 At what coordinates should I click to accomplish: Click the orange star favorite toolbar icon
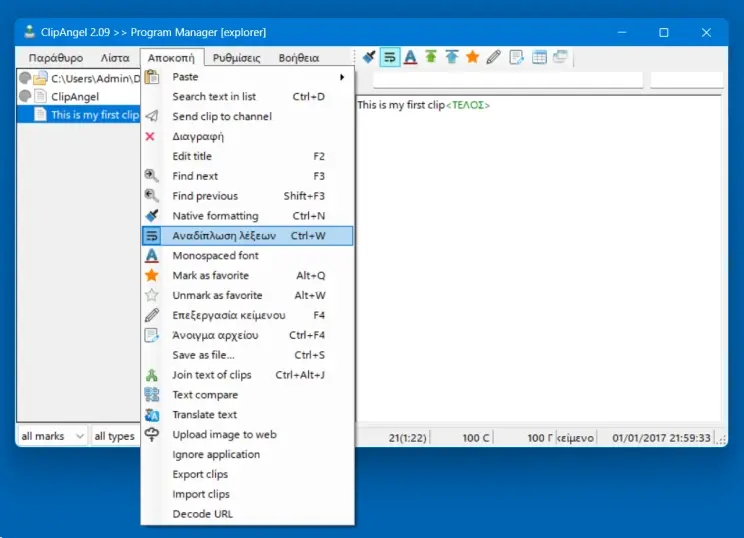pyautogui.click(x=473, y=57)
